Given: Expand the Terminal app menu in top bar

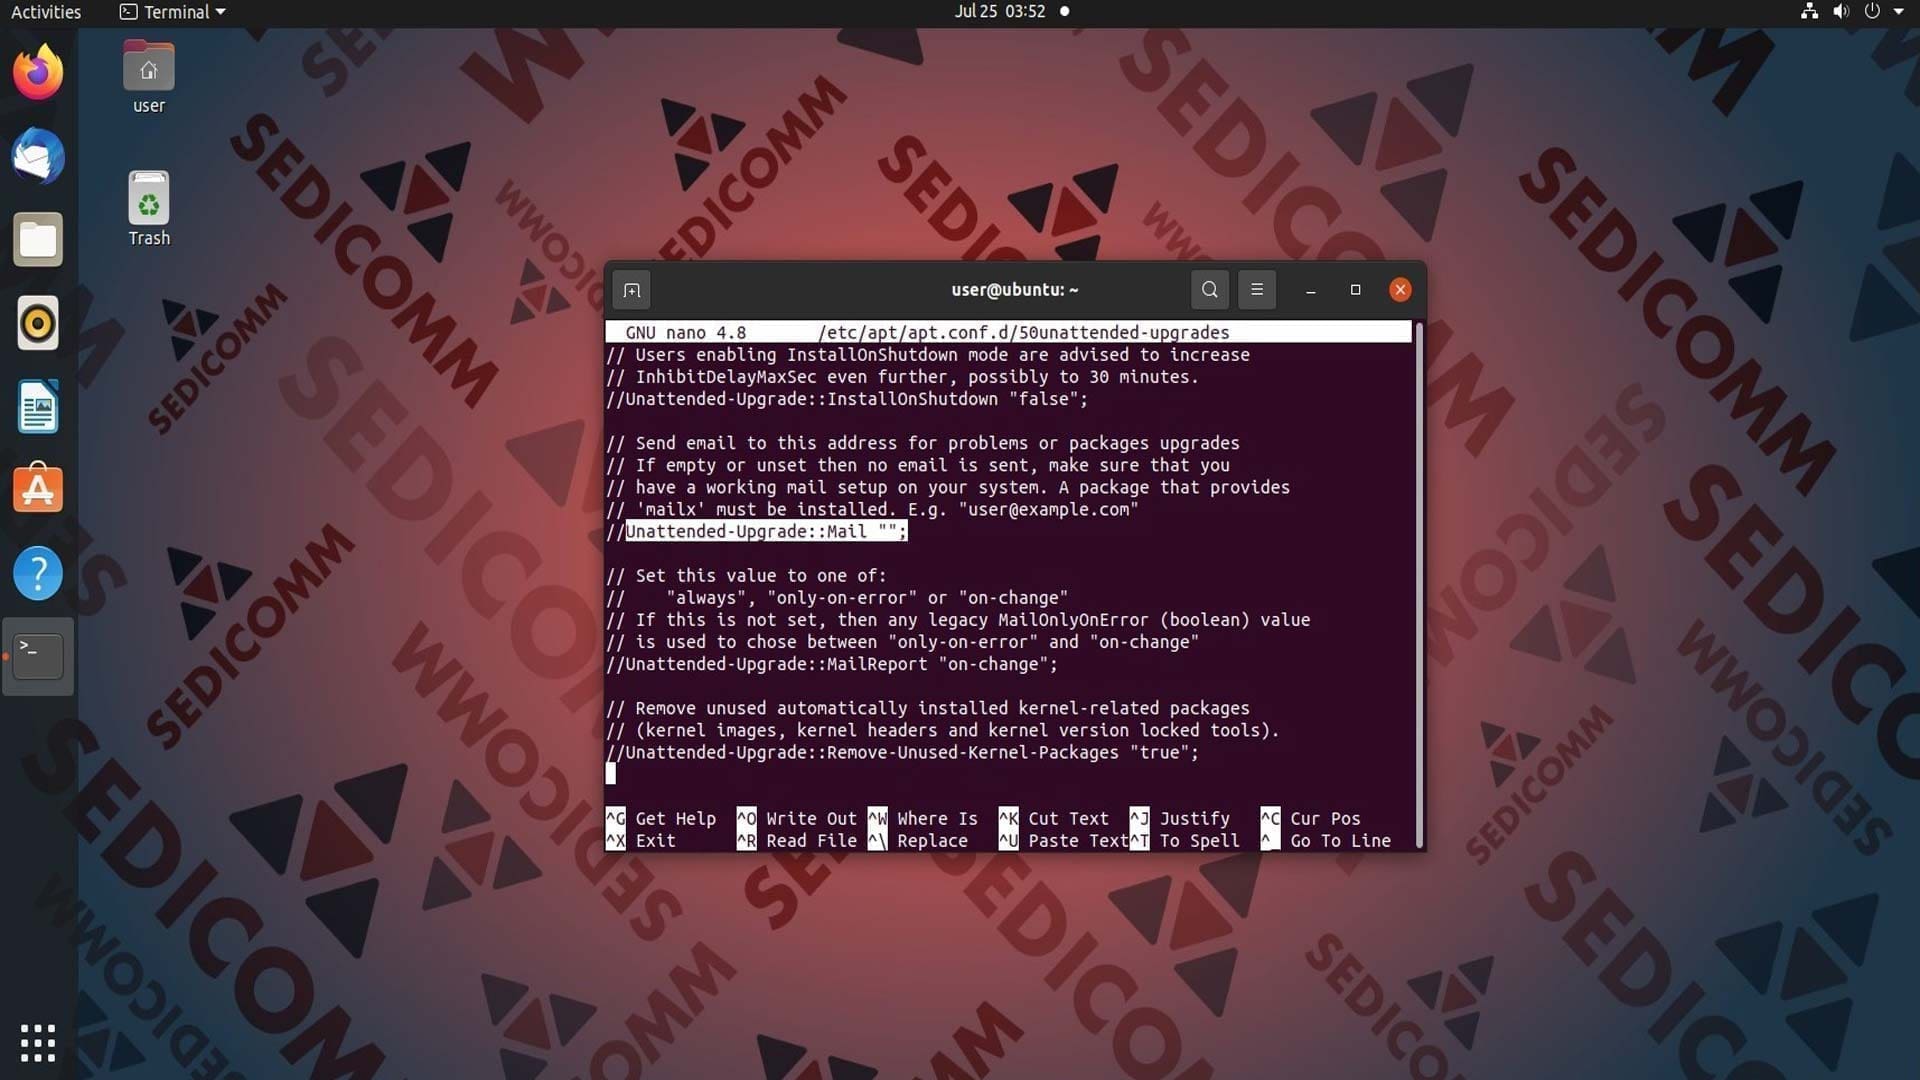Looking at the screenshot, I should (x=172, y=12).
